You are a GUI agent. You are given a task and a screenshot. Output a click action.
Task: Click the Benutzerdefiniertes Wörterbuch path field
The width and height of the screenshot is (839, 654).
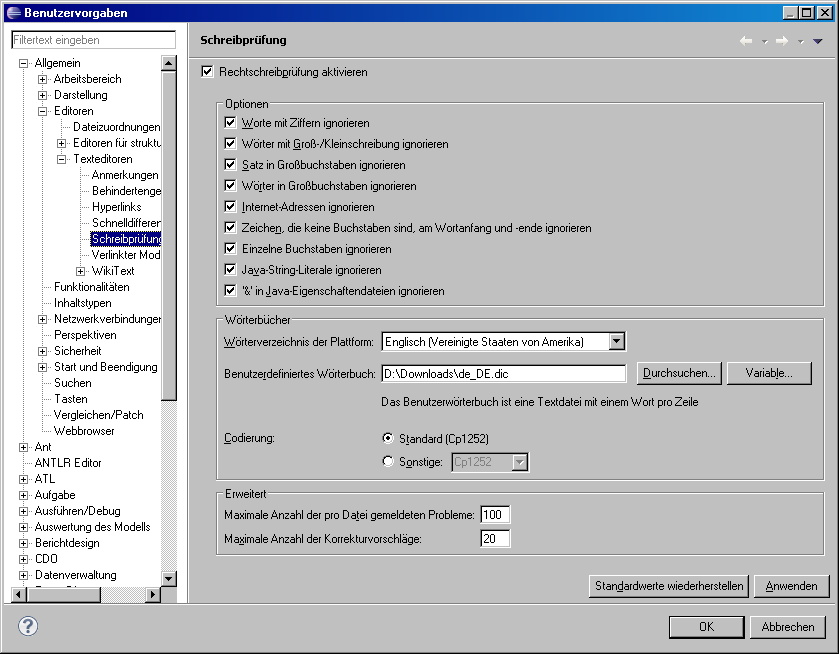503,373
